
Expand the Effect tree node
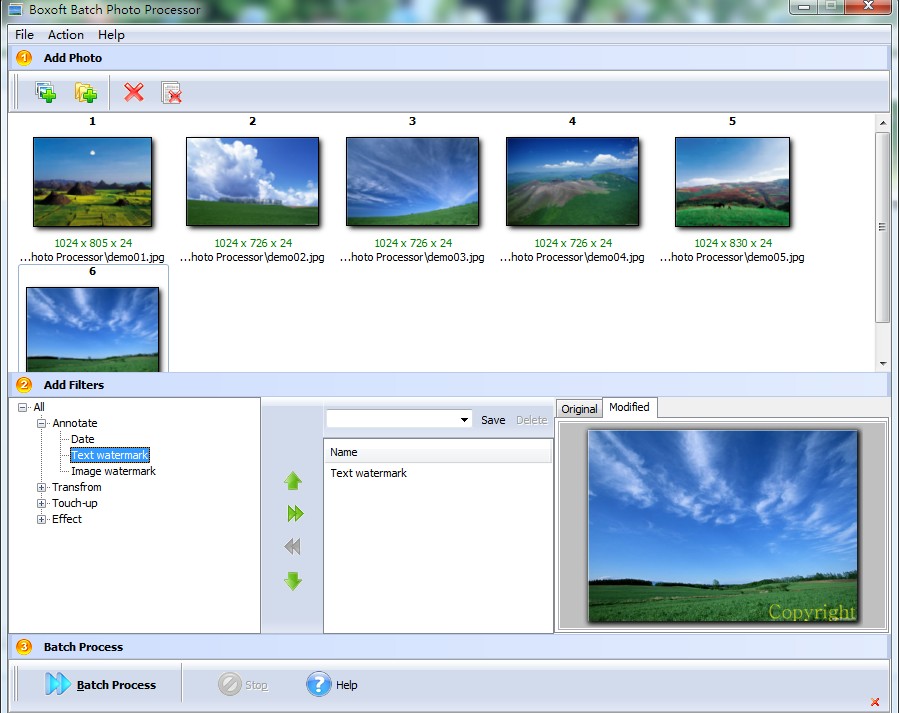tap(41, 520)
